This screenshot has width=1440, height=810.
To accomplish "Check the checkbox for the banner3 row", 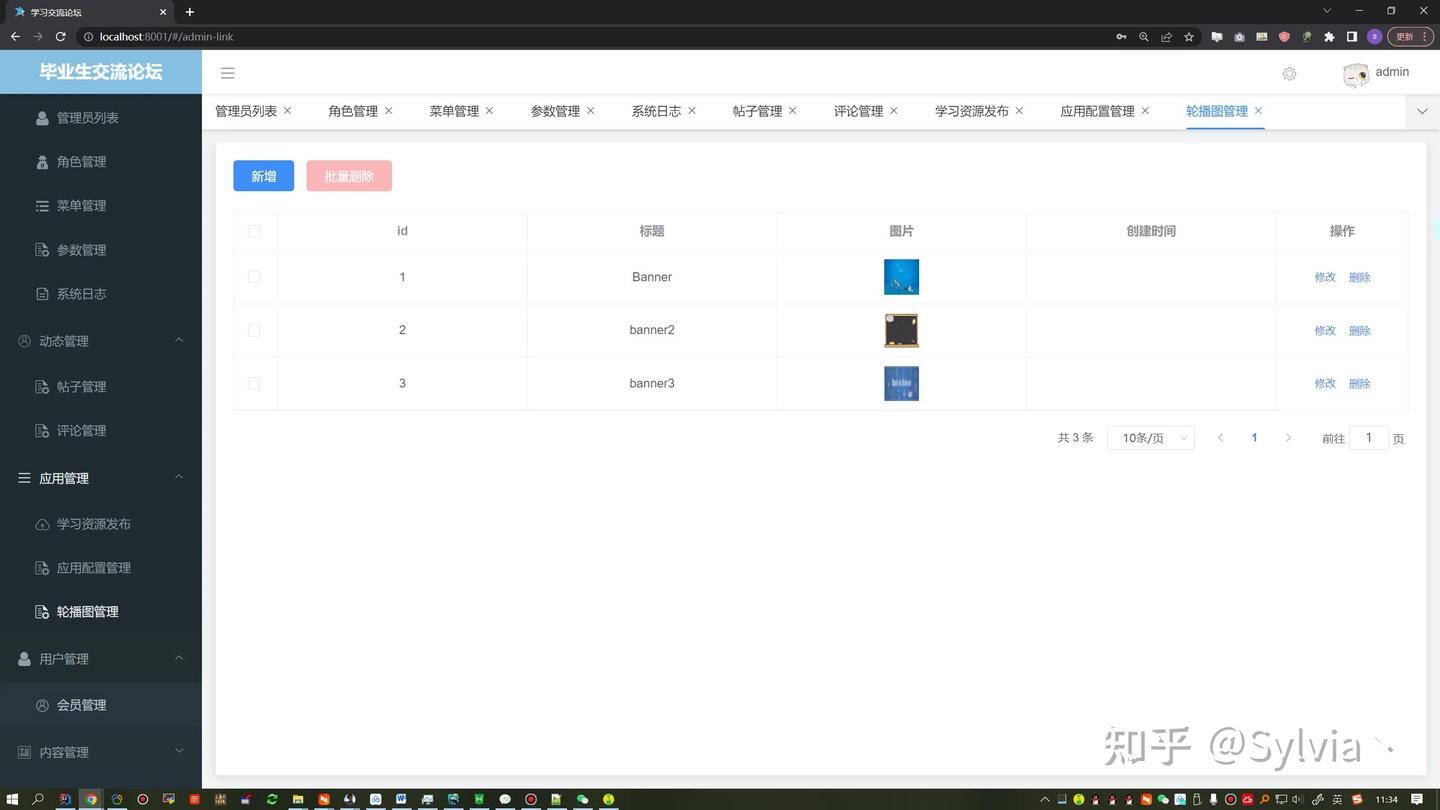I will [254, 383].
